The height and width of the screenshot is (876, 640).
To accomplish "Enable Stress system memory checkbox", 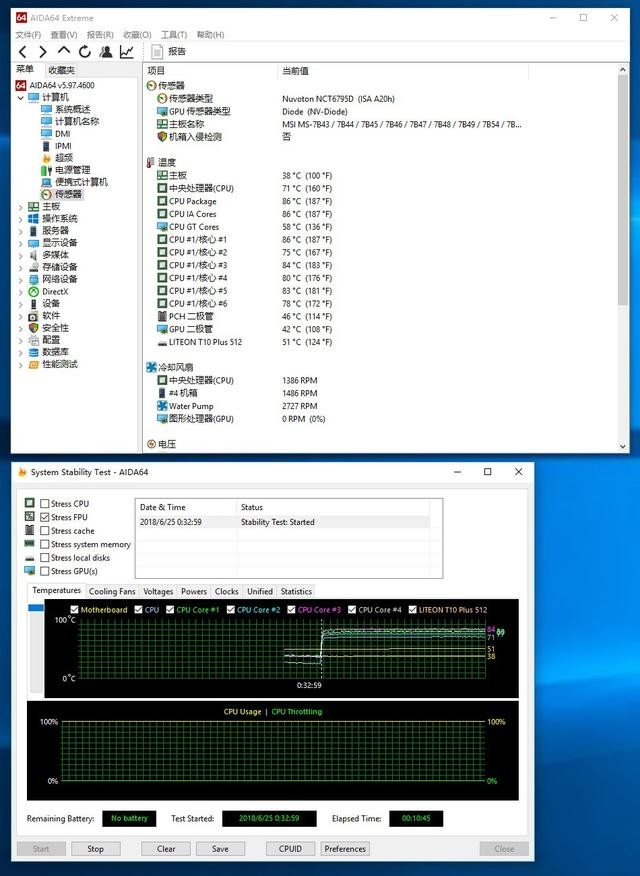I will tap(45, 544).
